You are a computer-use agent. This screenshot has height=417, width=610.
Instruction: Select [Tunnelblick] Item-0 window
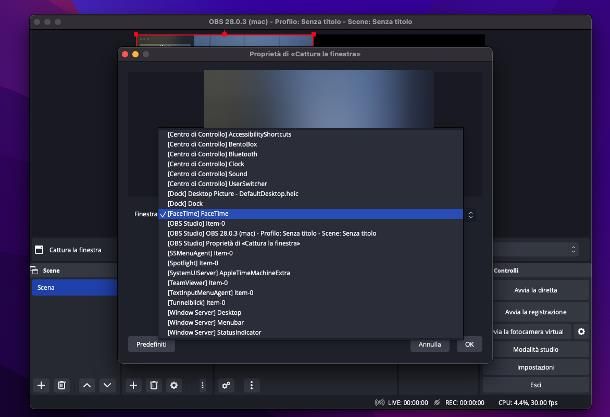(310, 303)
